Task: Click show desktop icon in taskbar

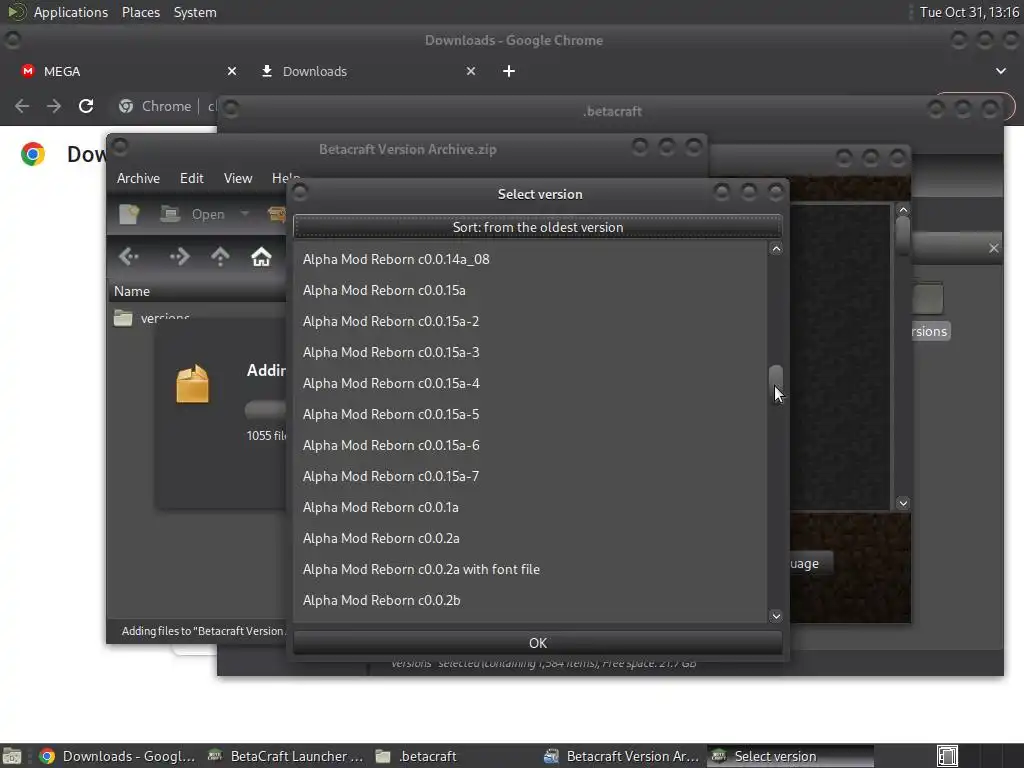Action: pyautogui.click(x=12, y=756)
